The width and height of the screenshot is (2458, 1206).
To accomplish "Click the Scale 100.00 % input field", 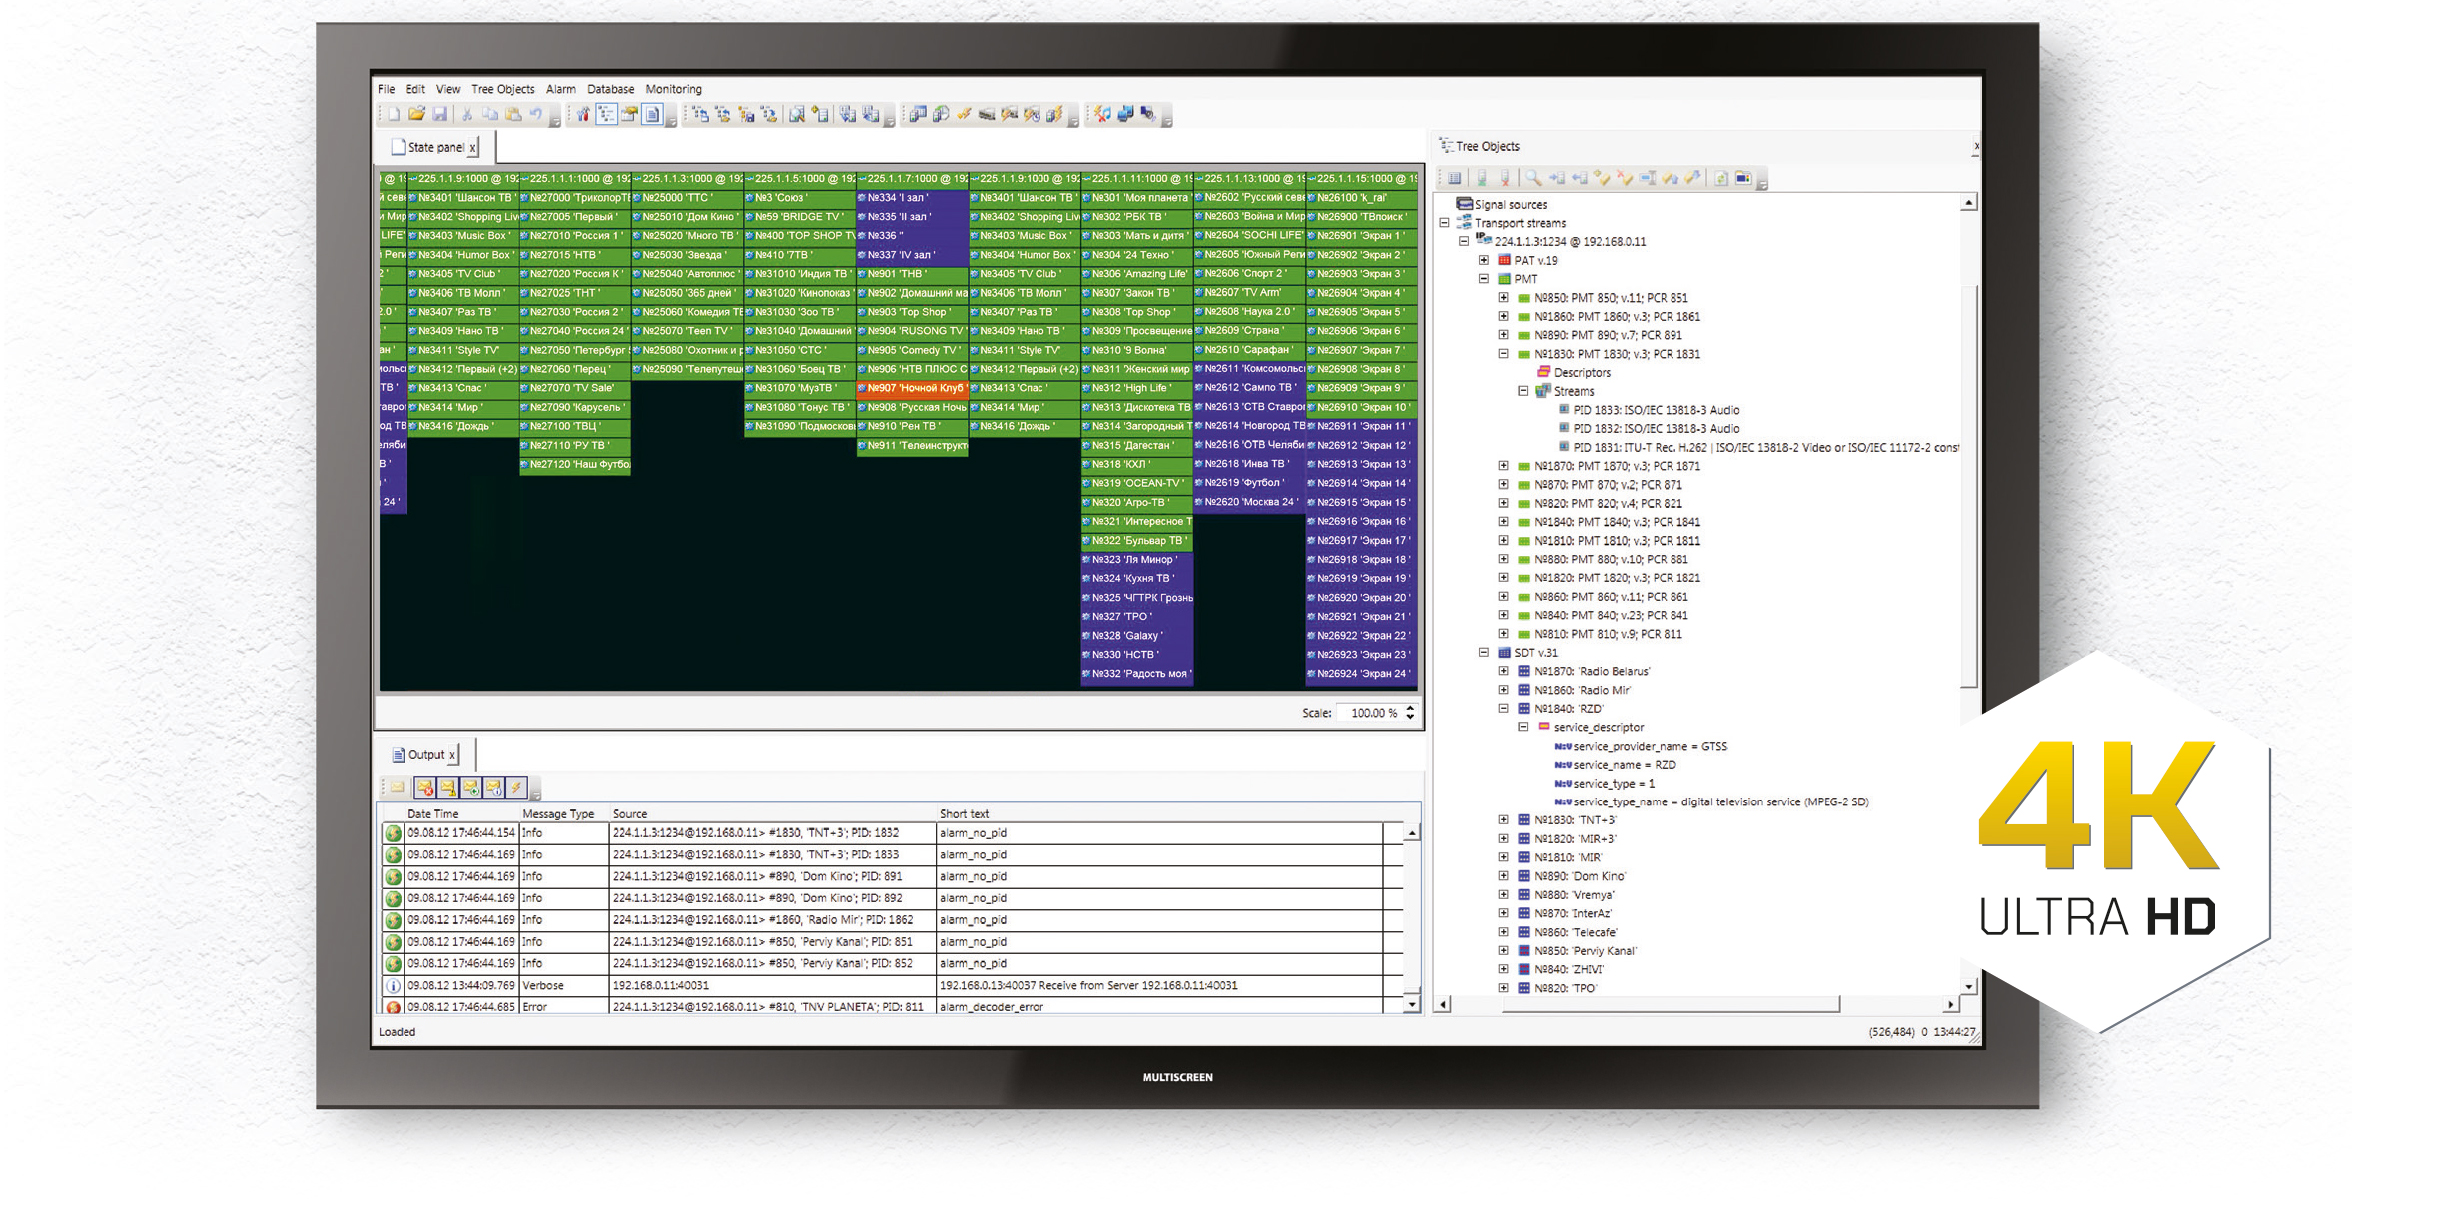I will pyautogui.click(x=1370, y=713).
